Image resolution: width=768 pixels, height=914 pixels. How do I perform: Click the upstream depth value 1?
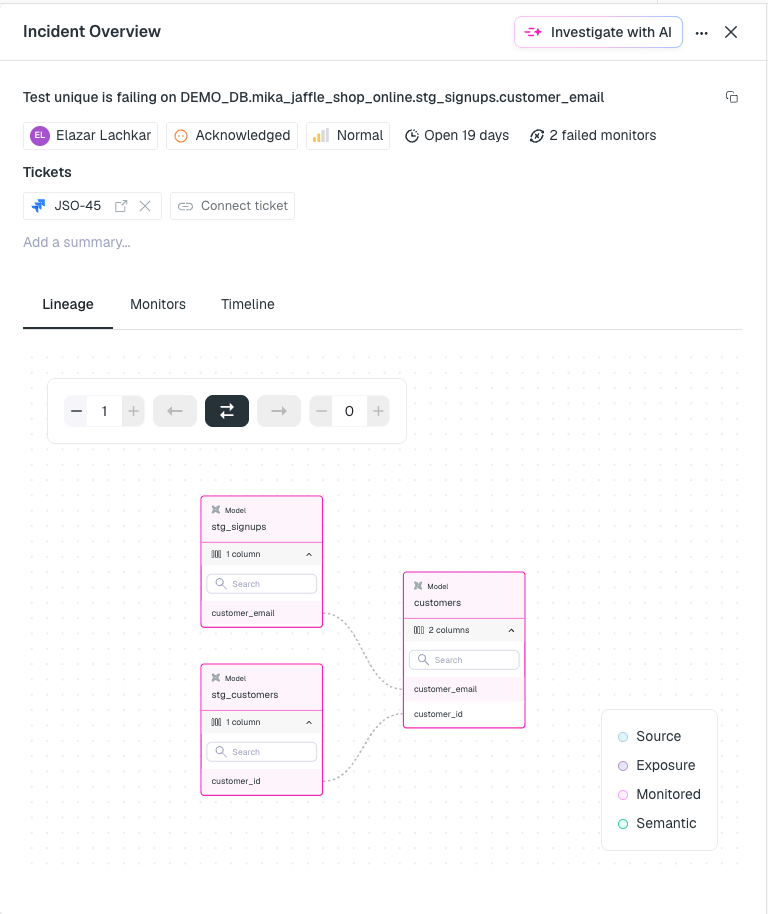point(104,411)
